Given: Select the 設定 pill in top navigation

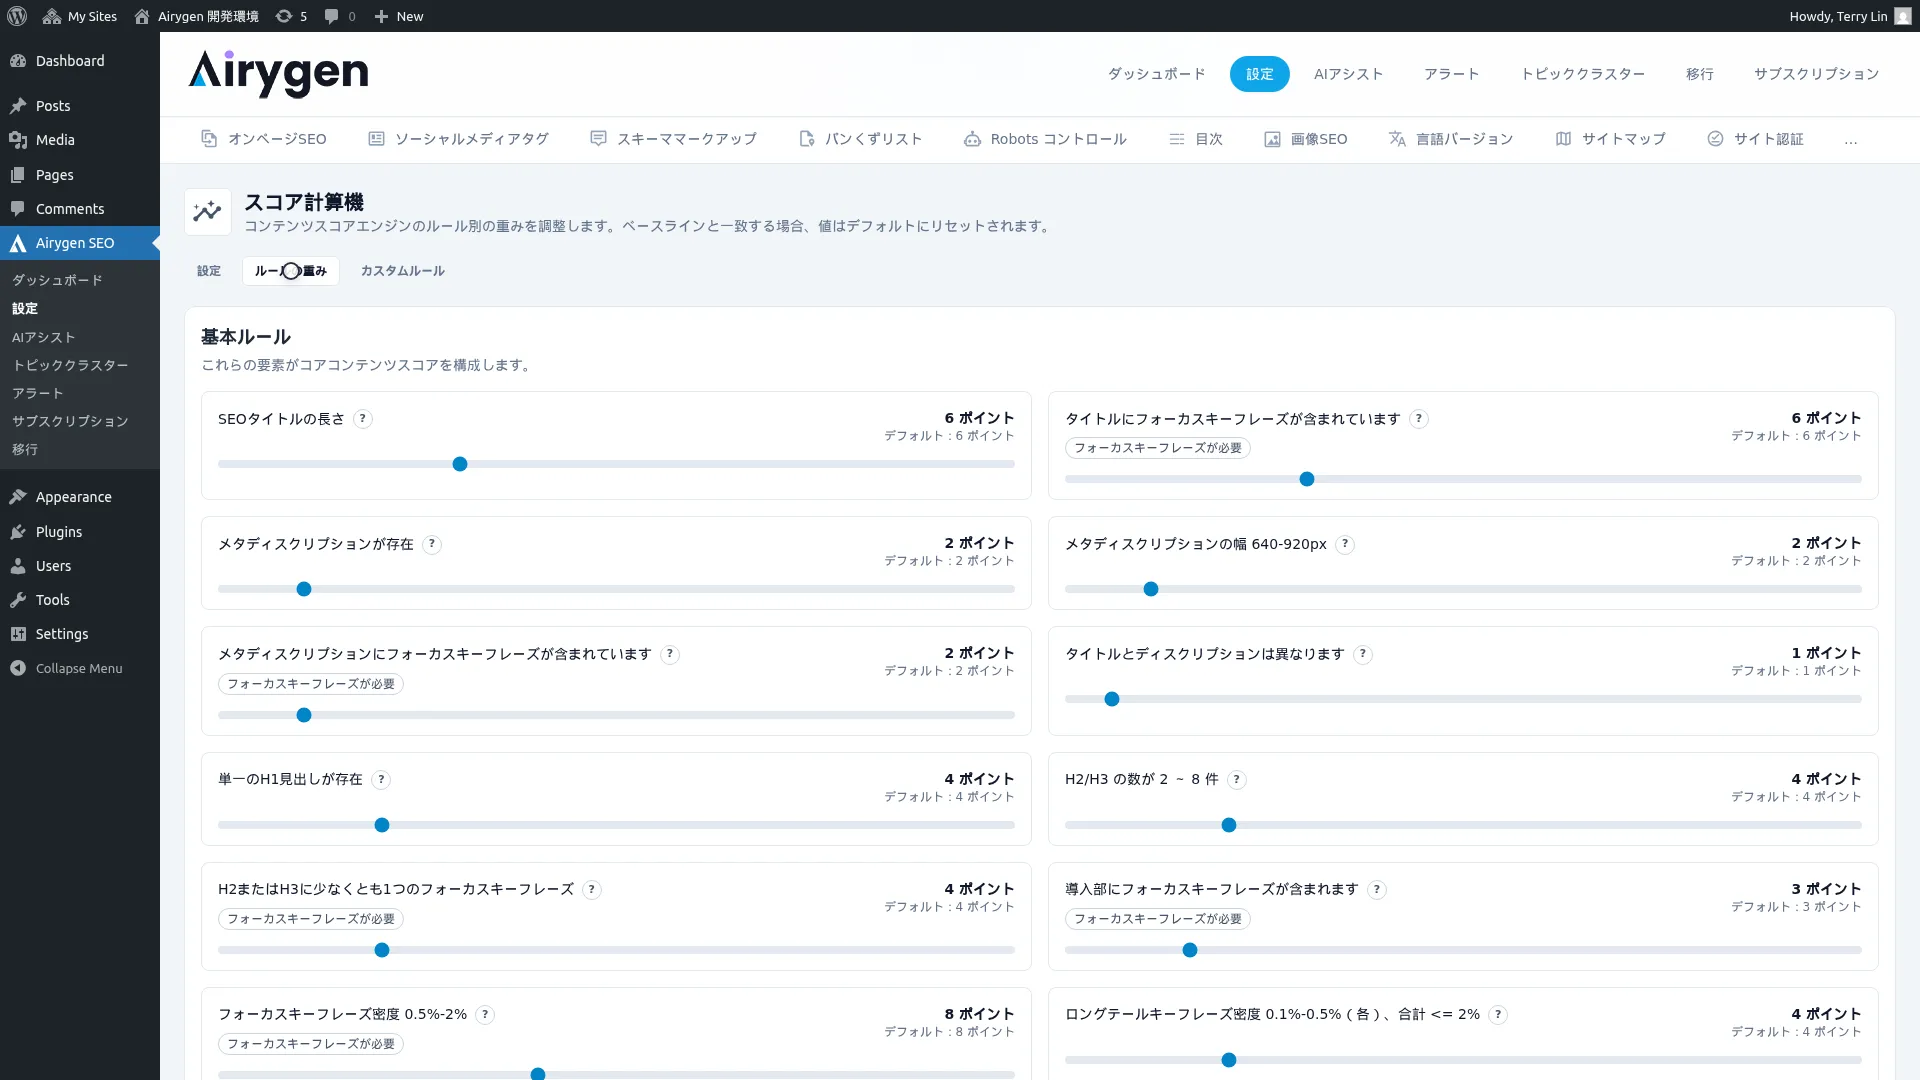Looking at the screenshot, I should point(1260,74).
